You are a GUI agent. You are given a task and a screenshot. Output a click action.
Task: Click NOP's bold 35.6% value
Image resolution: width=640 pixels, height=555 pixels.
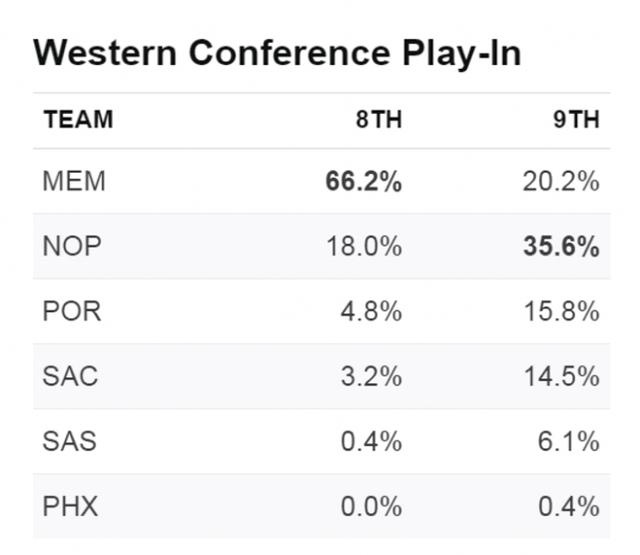click(x=562, y=246)
